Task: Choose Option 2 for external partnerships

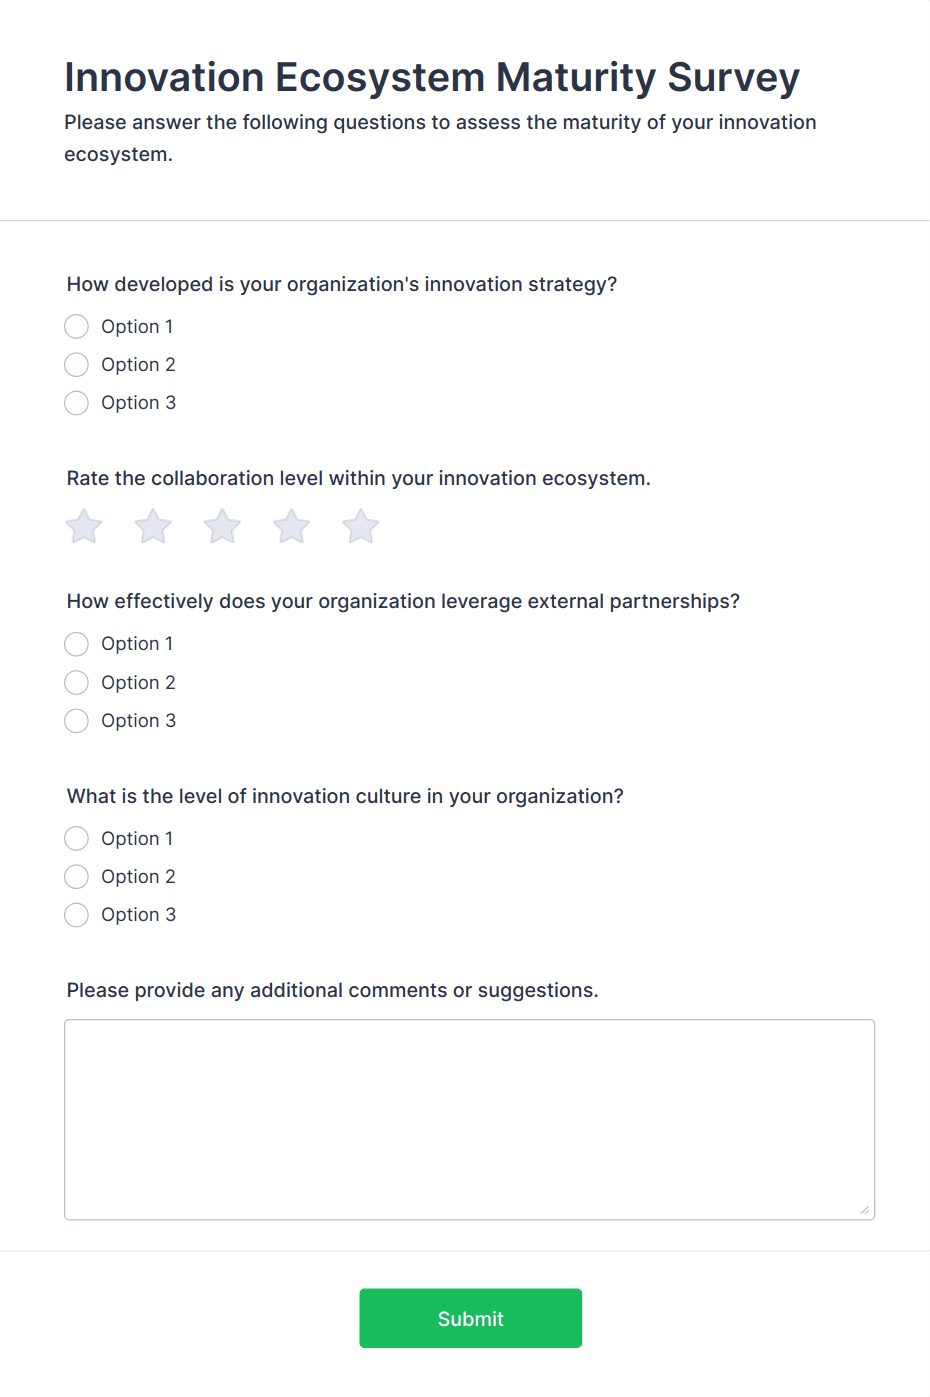Action: (77, 683)
